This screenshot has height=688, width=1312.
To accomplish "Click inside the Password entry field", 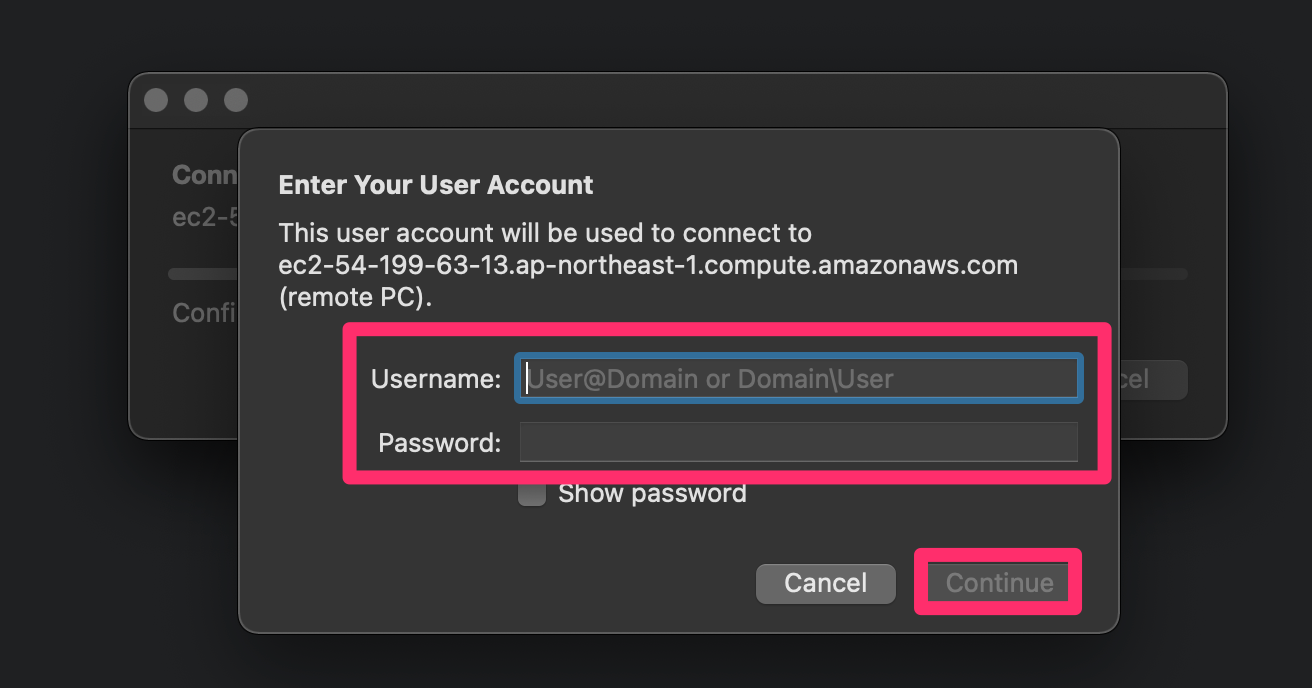I will coord(797,442).
